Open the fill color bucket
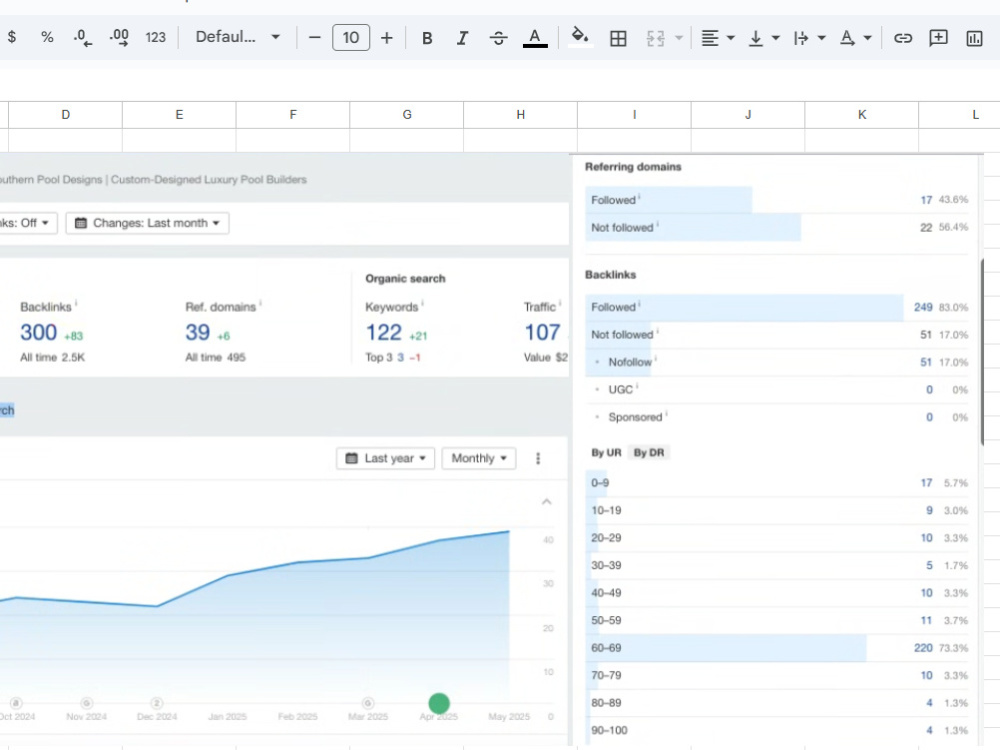Viewport: 1000px width, 750px height. click(580, 38)
